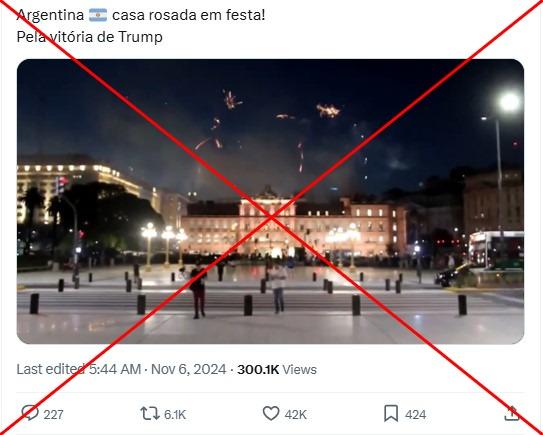This screenshot has width=543, height=435.
Task: Open the share options via the upload icon
Action: coord(512,414)
